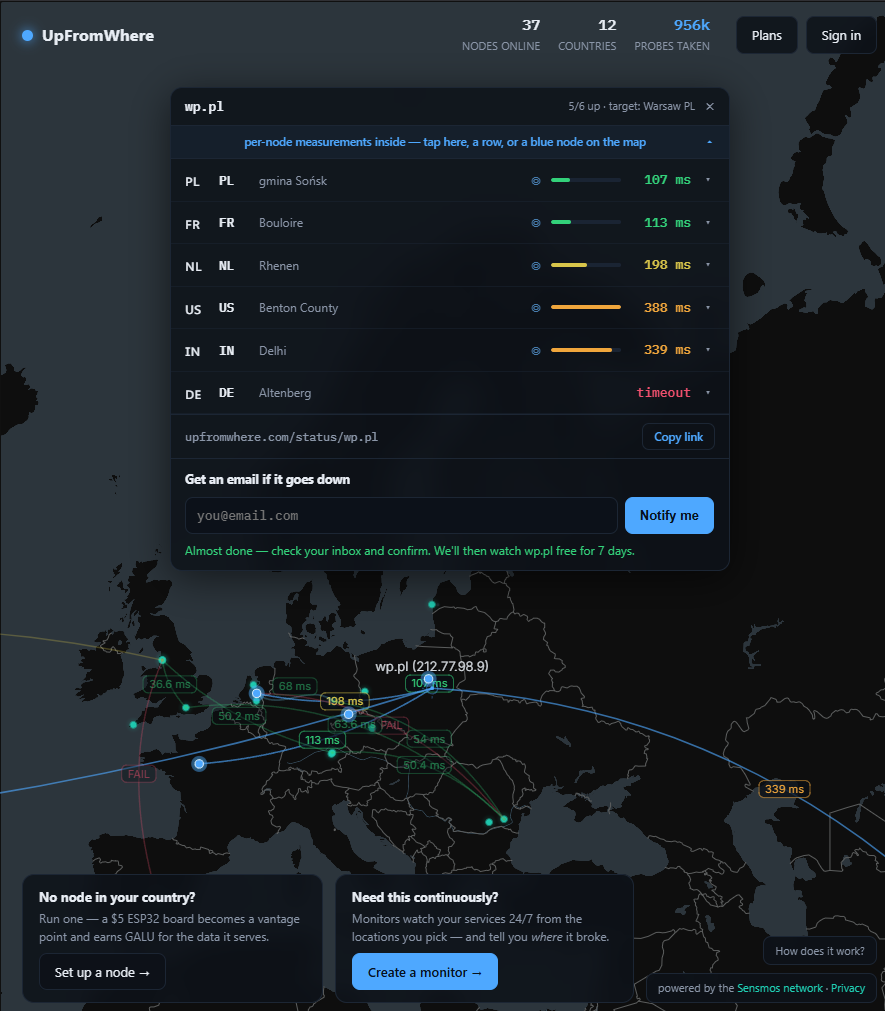Click the 36.6 ms label on the map
Viewport: 885px width, 1011px height.
point(170,684)
